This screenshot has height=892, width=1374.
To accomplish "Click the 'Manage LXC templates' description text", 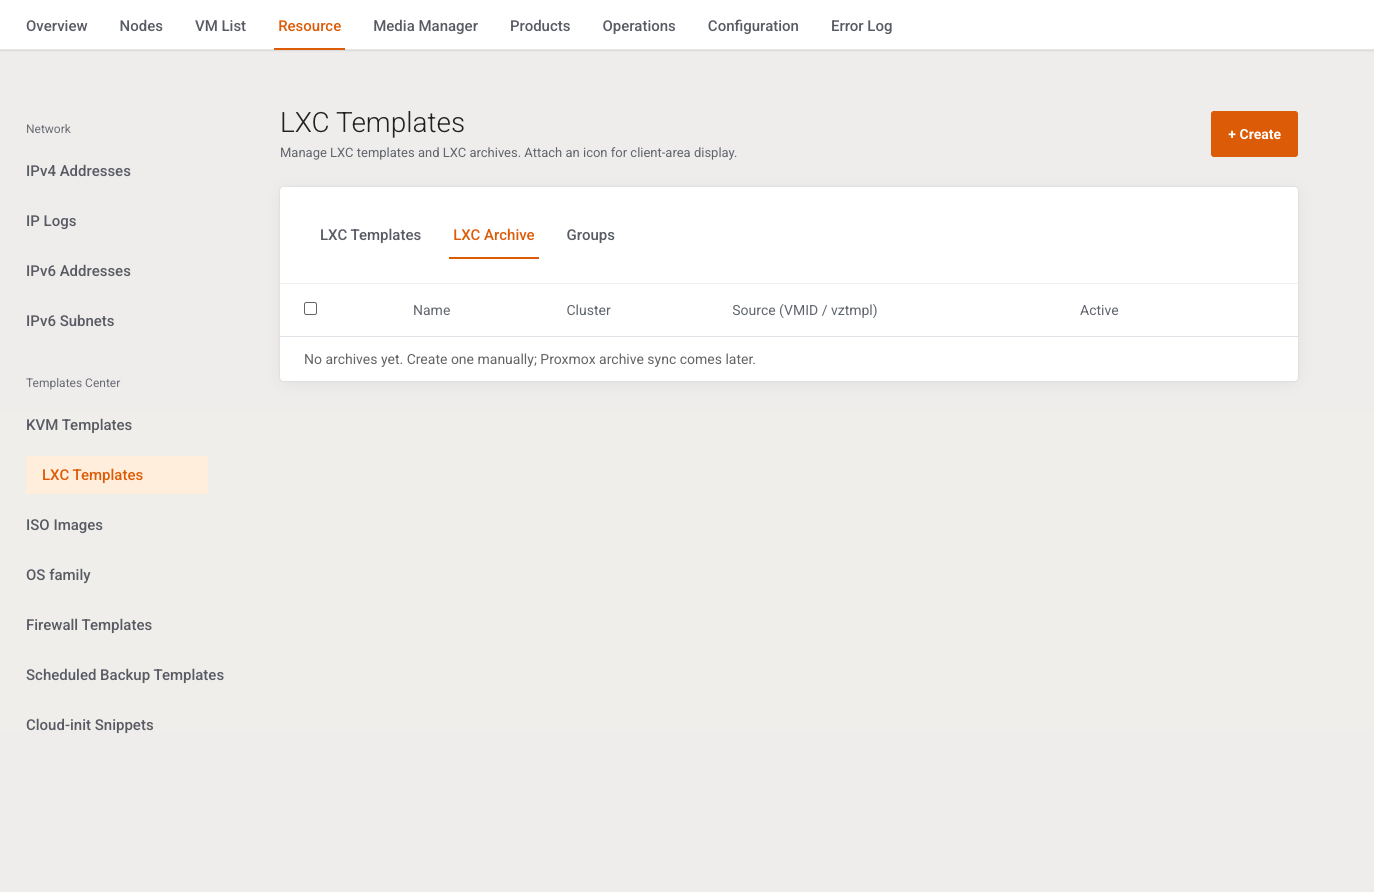I will click(x=508, y=153).
